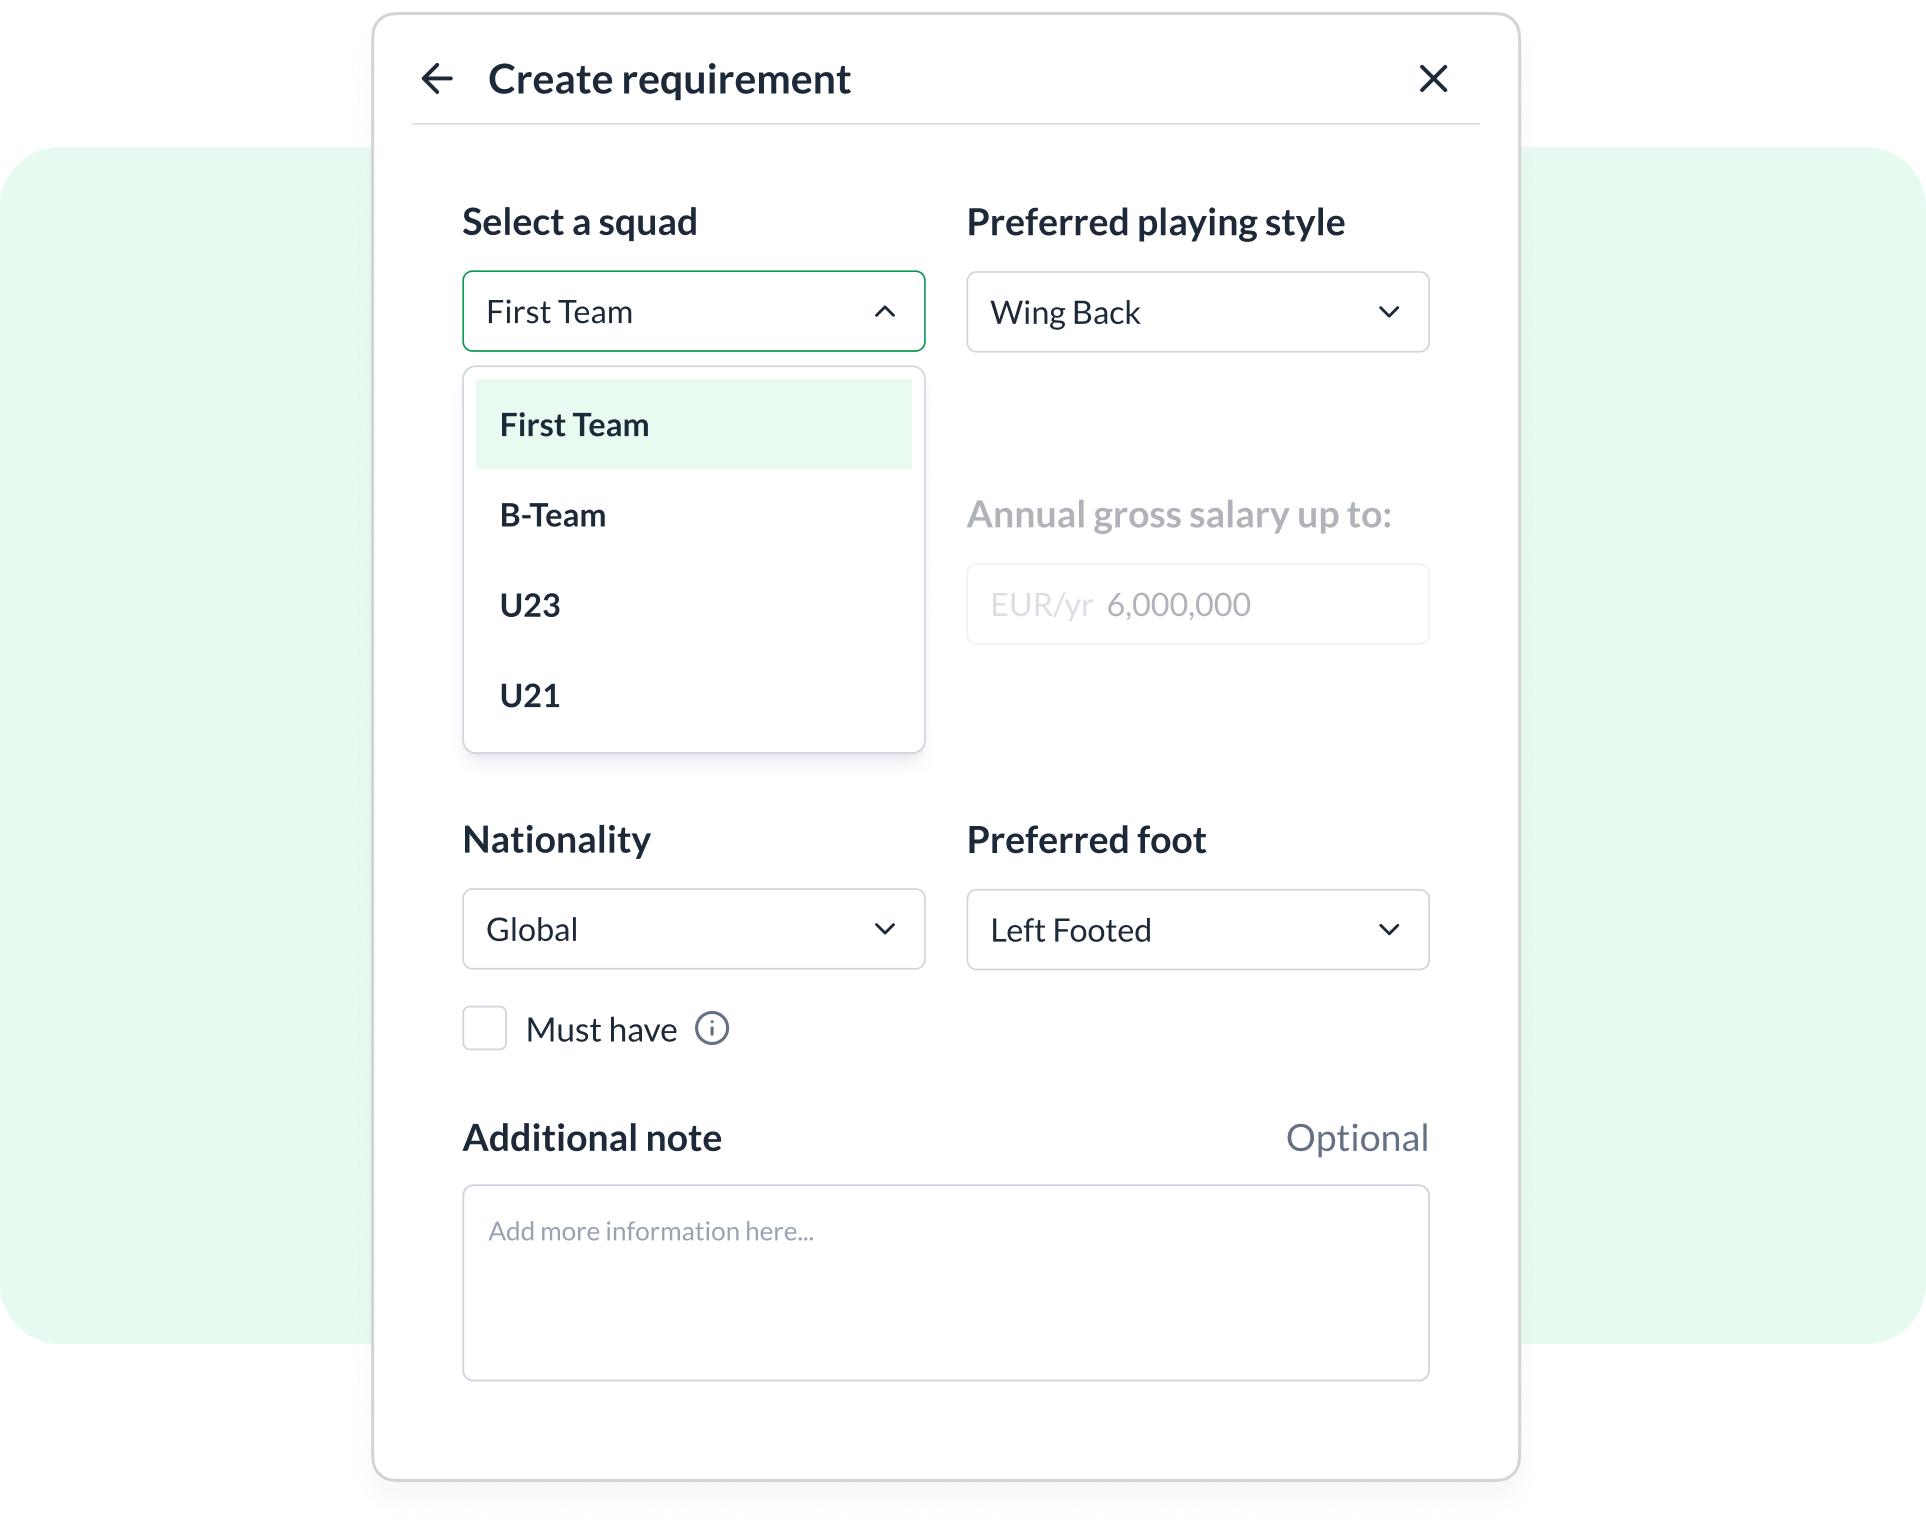
Task: Pick the U23 squad option
Action: (693, 605)
